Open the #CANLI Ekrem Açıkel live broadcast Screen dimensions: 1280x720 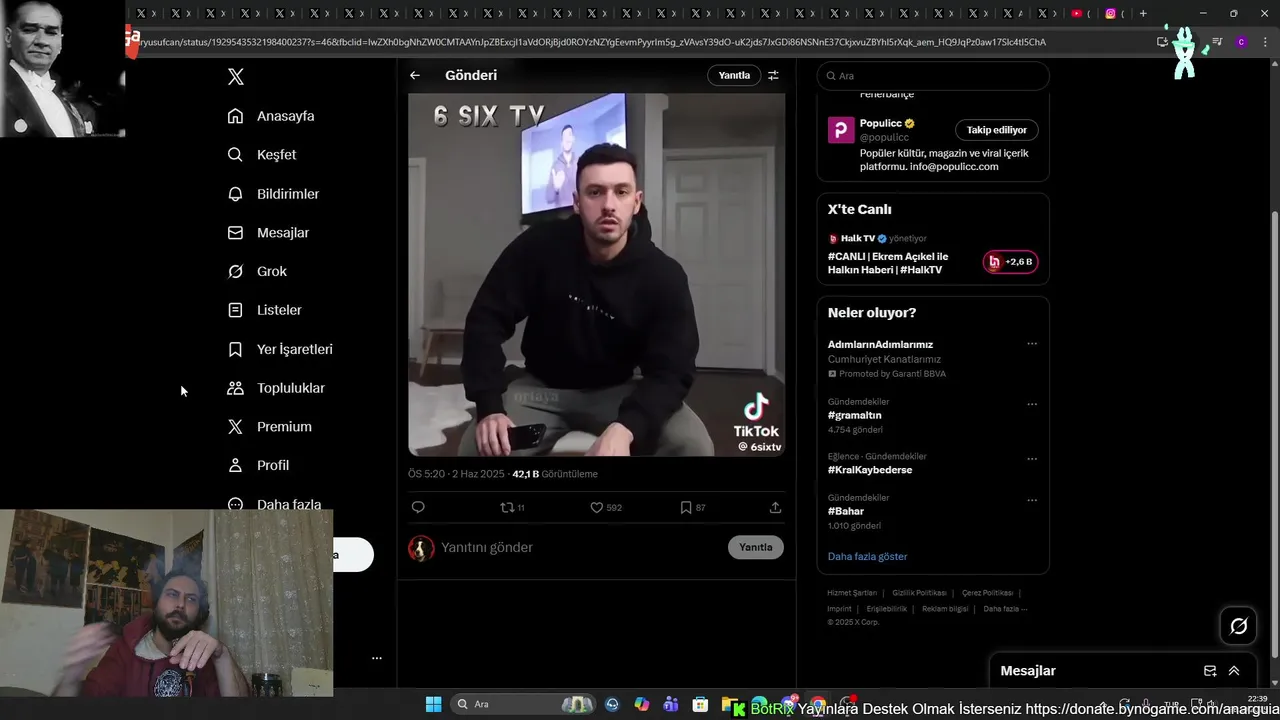click(x=888, y=263)
